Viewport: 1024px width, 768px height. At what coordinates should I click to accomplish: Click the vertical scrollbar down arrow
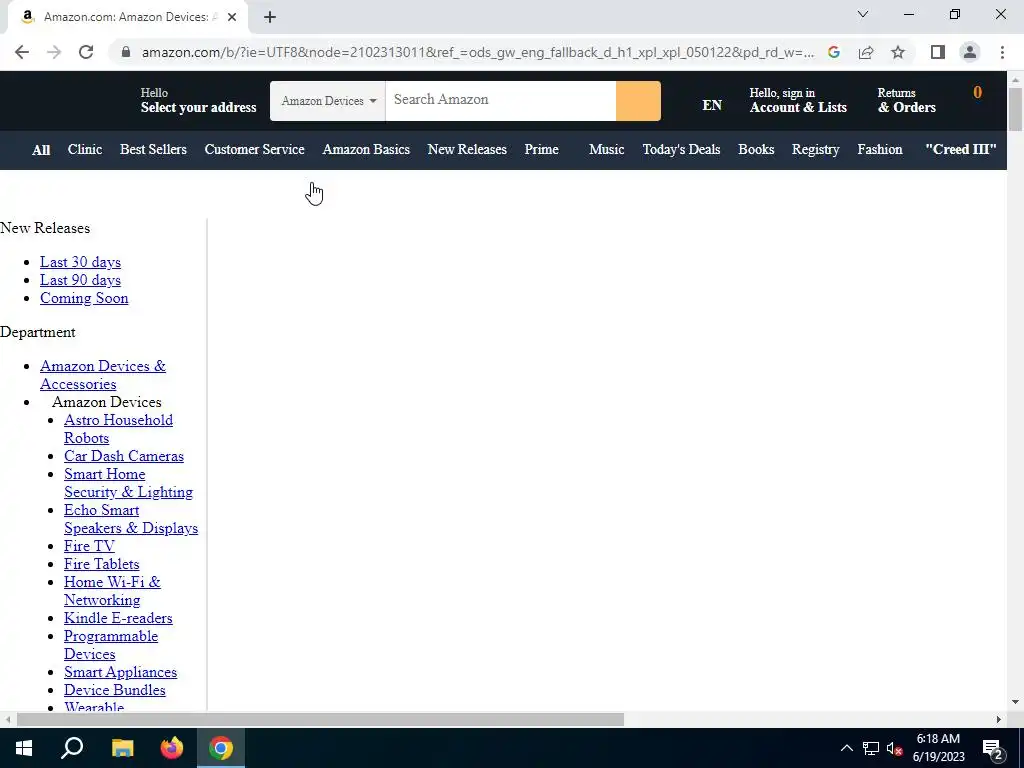pos(1016,703)
